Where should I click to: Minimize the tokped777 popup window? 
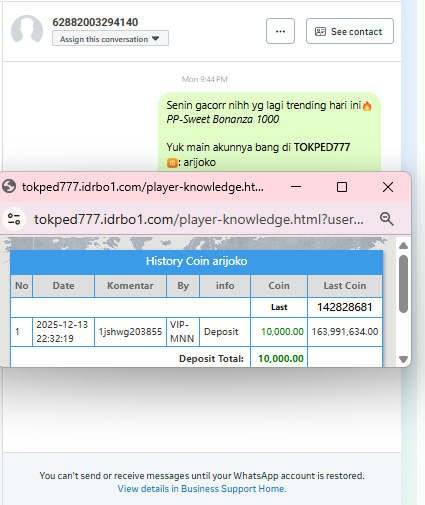(x=296, y=187)
